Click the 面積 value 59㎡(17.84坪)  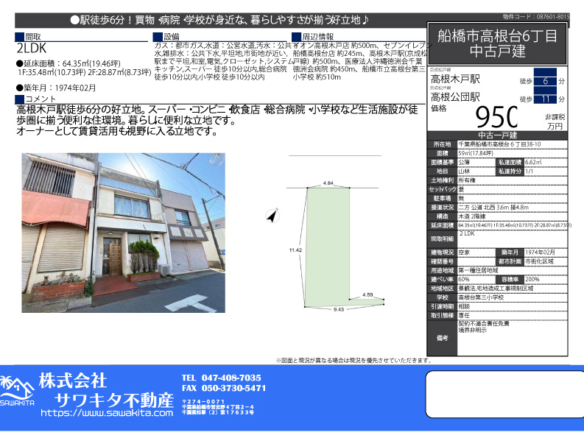476,153
